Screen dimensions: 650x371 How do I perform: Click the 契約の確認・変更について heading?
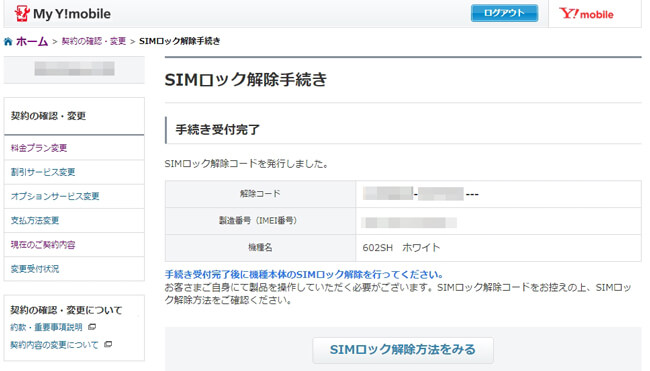[x=66, y=310]
